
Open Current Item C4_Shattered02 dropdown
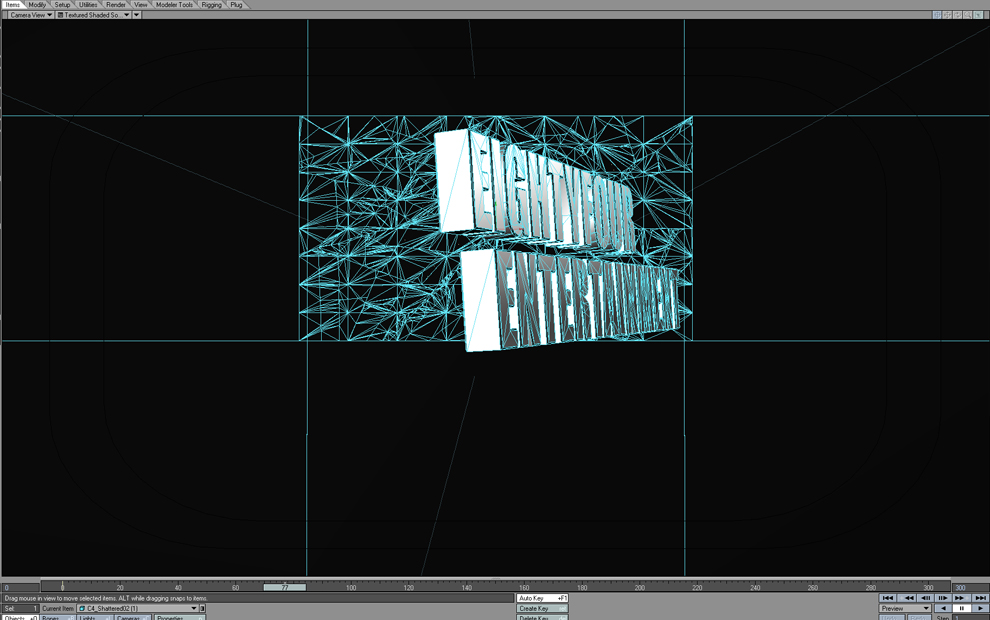click(x=138, y=608)
